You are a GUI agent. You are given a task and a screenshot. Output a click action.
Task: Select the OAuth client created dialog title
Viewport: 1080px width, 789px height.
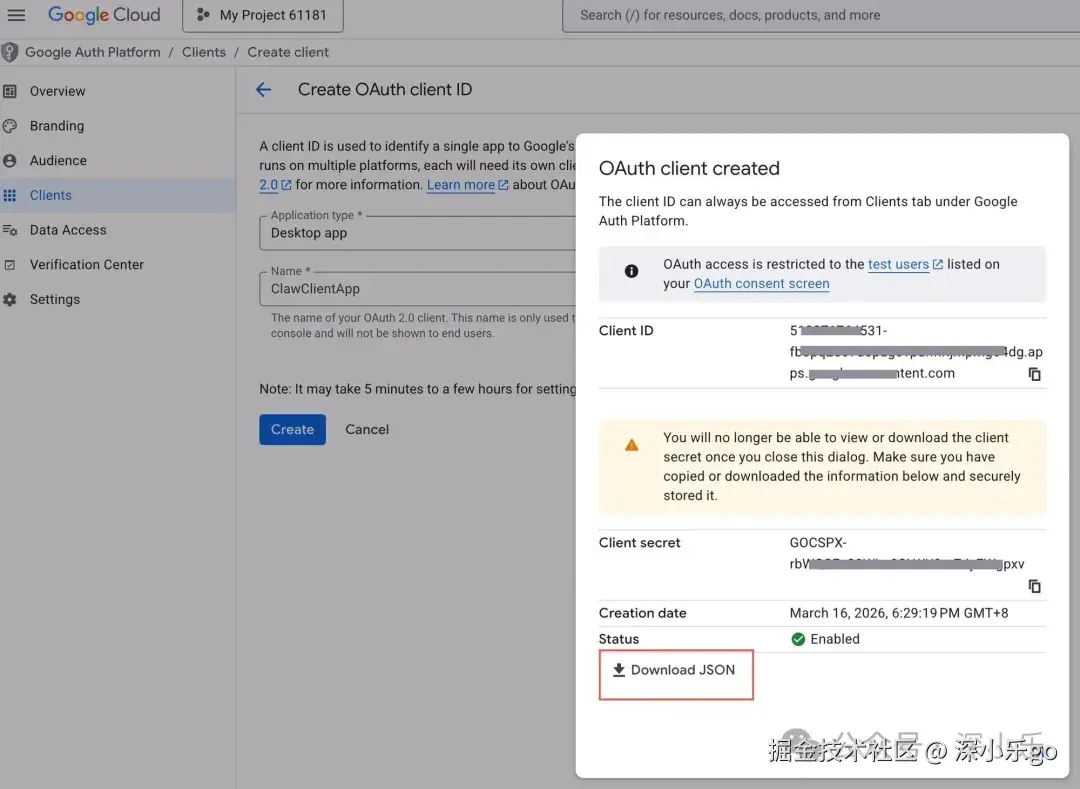point(689,169)
